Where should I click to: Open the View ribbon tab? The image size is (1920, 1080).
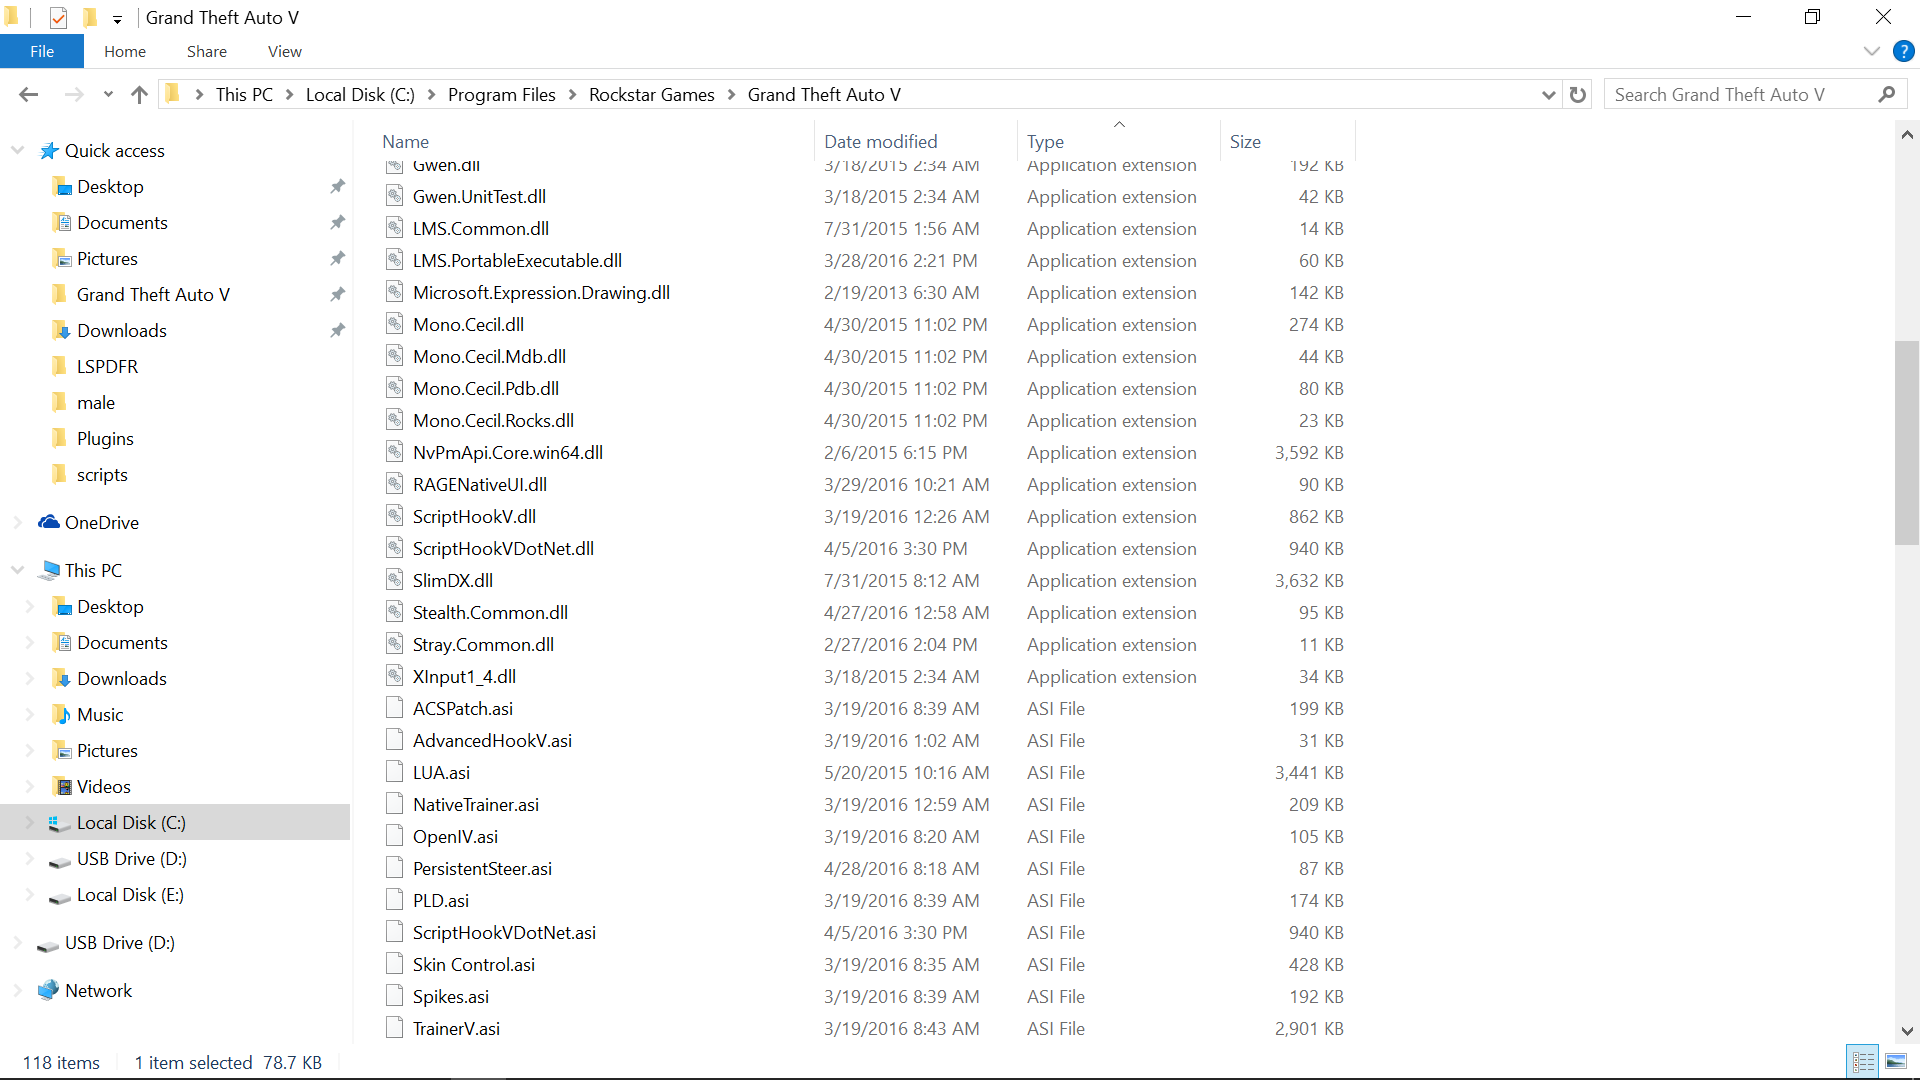[x=284, y=51]
